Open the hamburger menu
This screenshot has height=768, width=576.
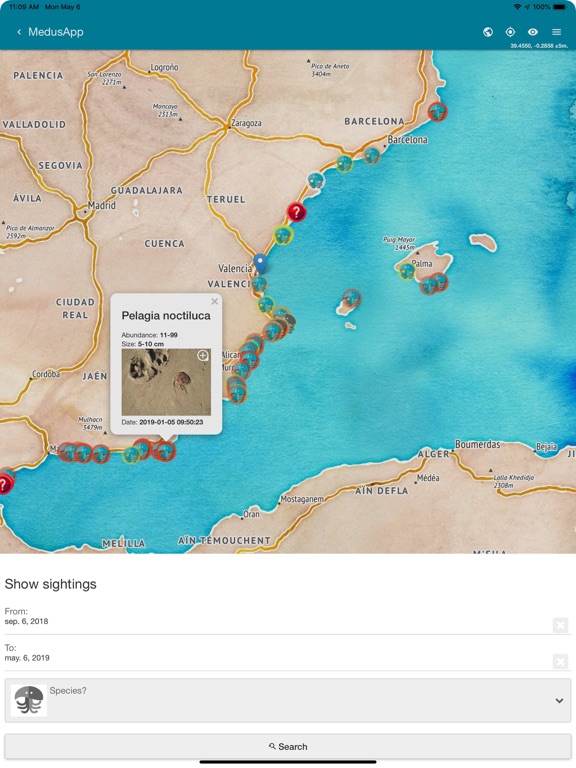pyautogui.click(x=556, y=32)
